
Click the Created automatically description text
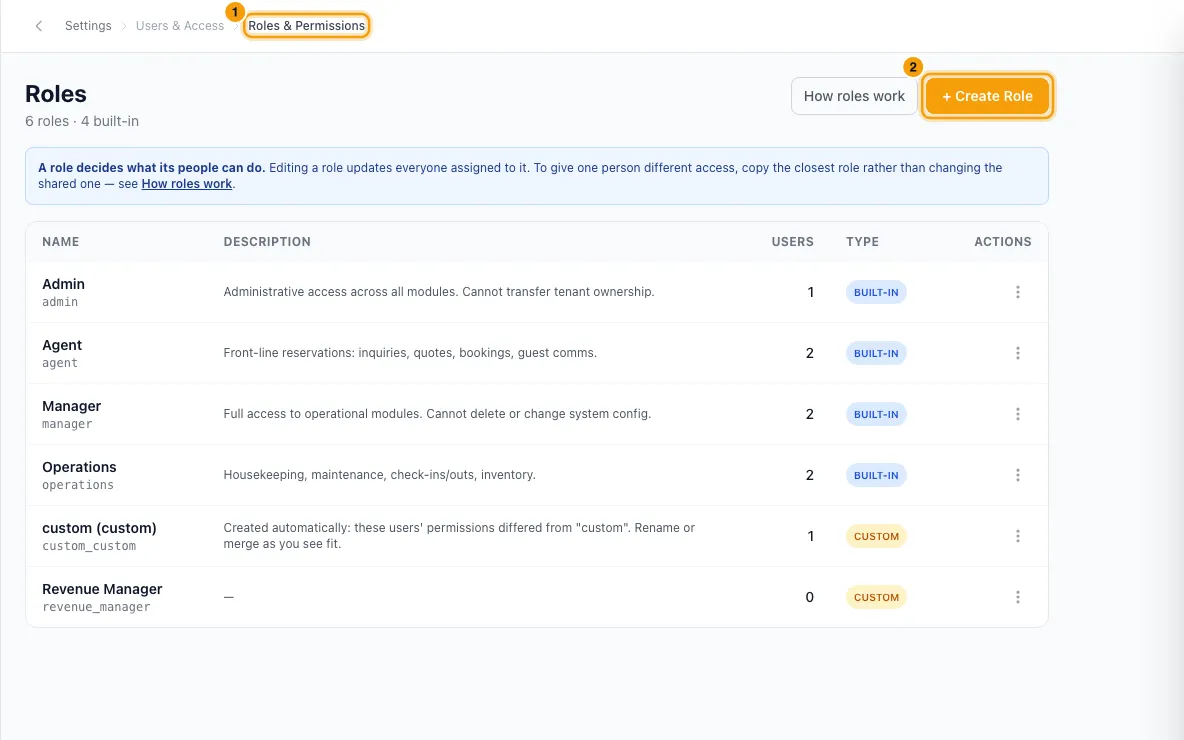459,535
